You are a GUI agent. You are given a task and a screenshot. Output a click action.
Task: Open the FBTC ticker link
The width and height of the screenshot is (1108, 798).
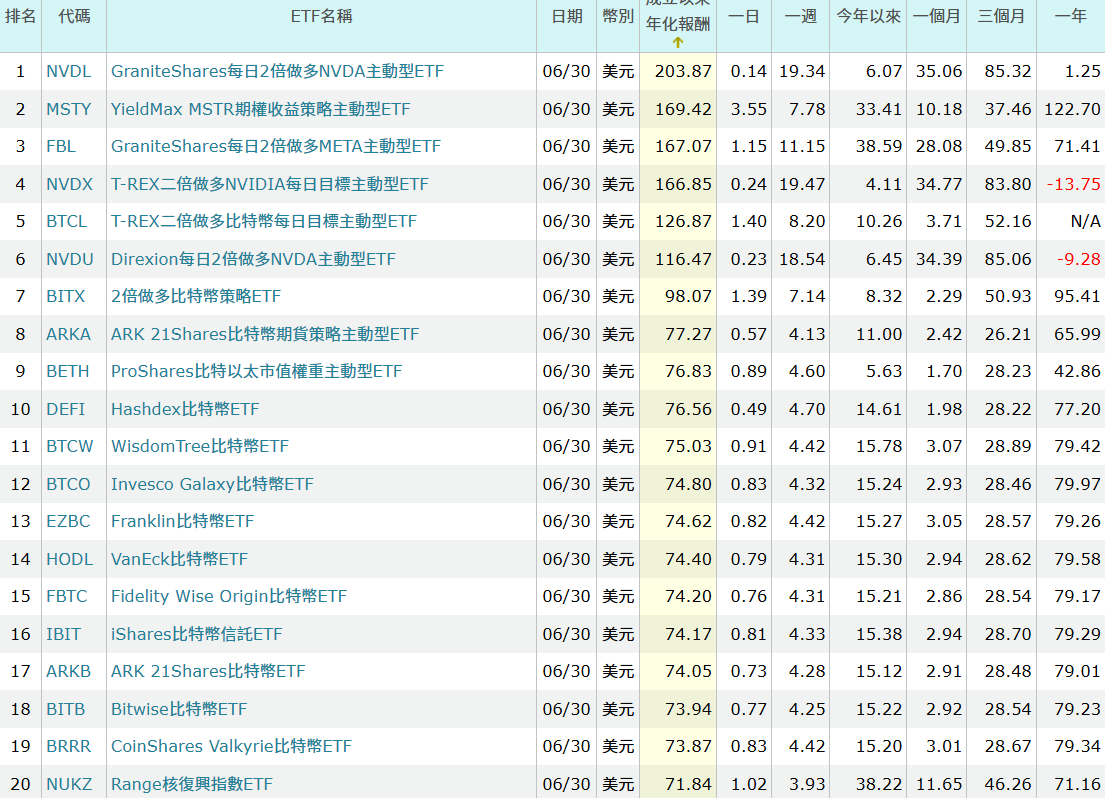click(67, 596)
